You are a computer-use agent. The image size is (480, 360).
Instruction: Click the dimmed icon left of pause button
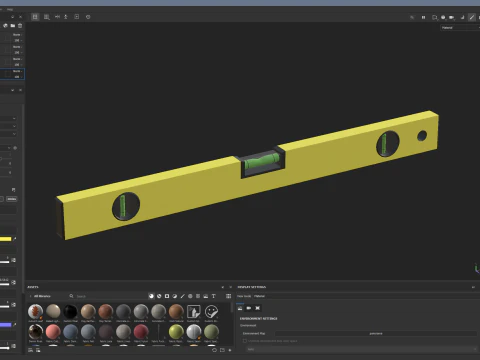(412, 17)
